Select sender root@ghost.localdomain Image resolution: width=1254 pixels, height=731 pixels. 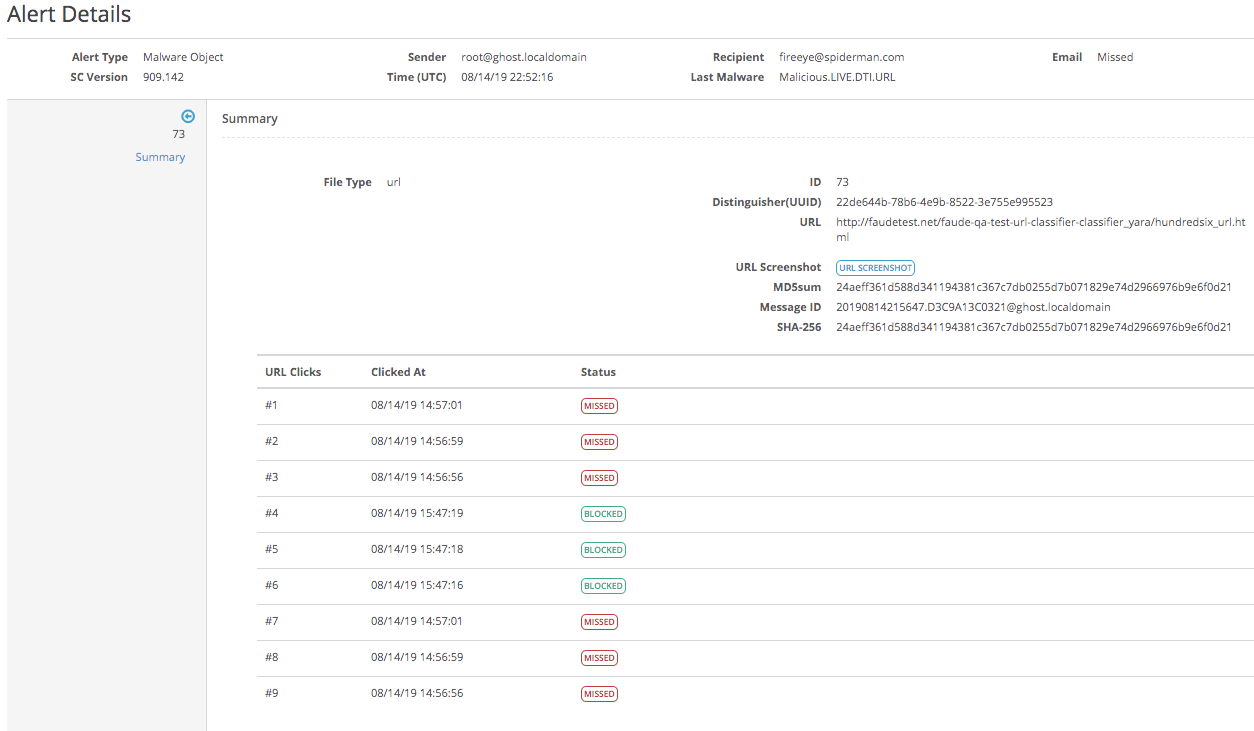pos(524,57)
